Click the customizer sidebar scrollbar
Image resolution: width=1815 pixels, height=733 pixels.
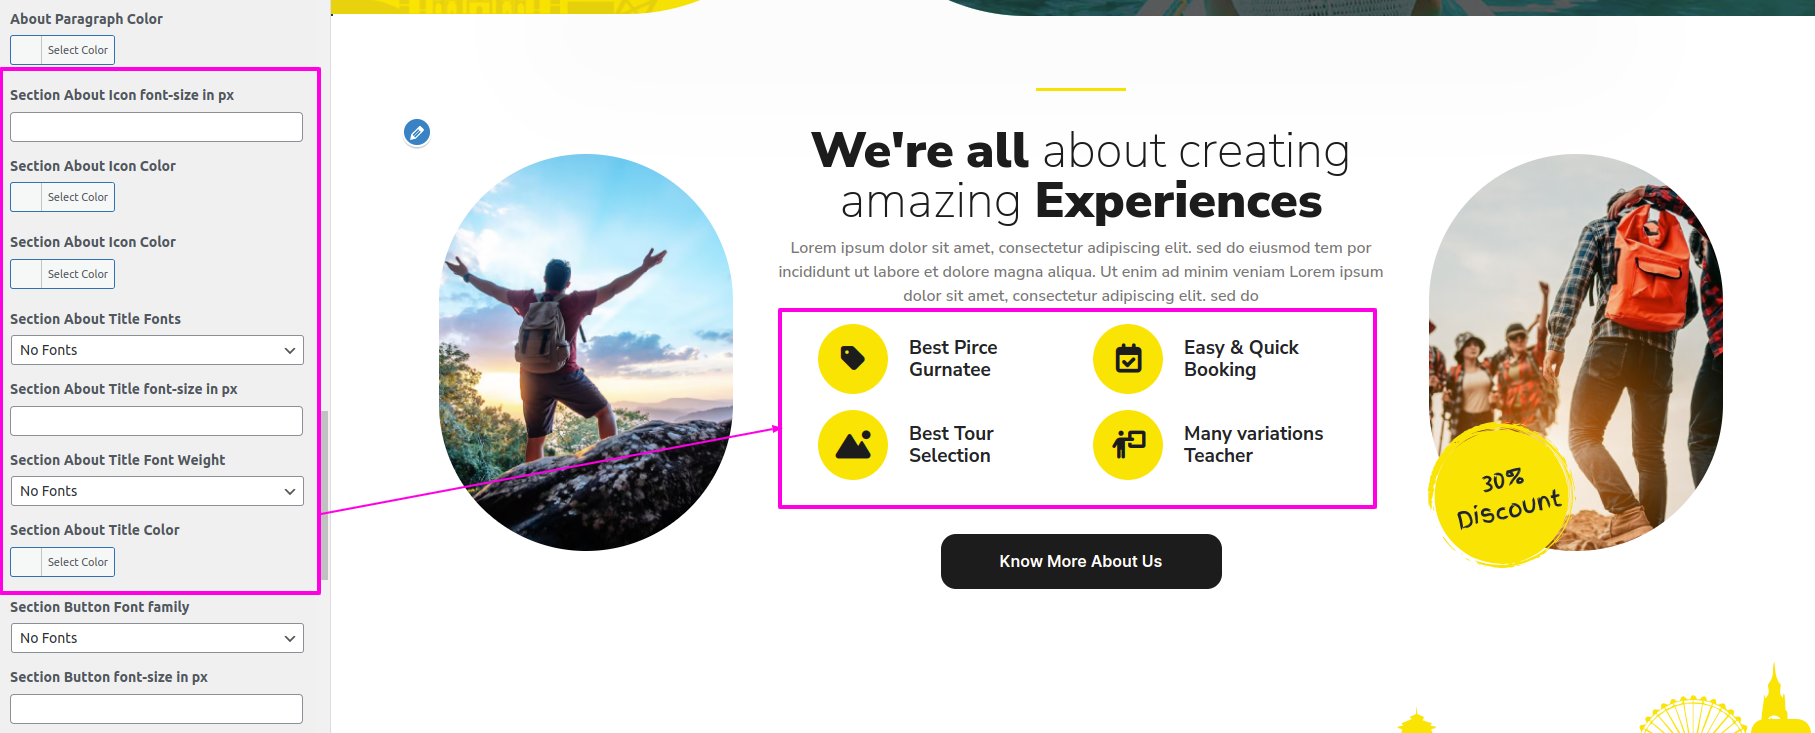coord(325,495)
